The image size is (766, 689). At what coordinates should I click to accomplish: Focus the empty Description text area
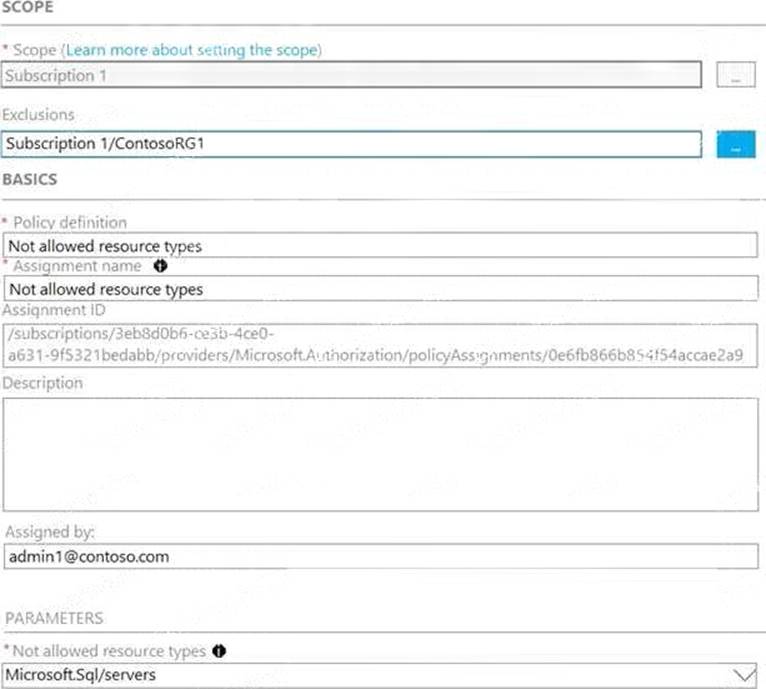[x=379, y=454]
